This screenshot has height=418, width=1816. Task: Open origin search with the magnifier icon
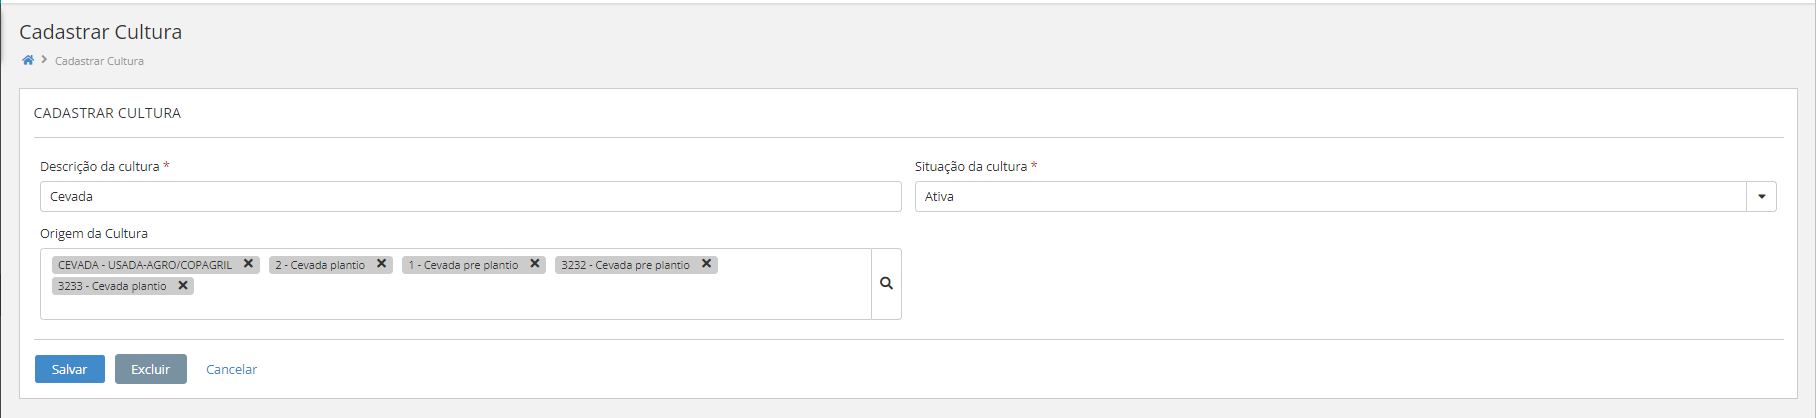coord(886,284)
